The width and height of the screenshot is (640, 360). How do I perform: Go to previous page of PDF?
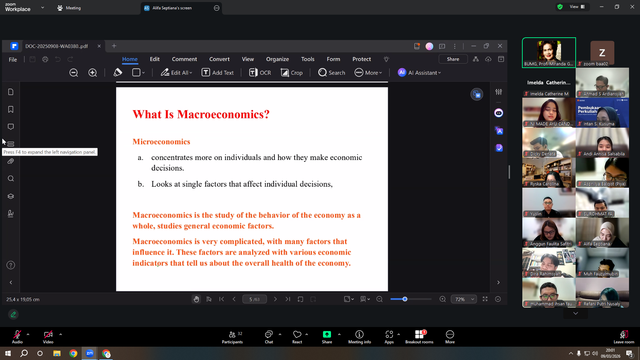(x=234, y=299)
